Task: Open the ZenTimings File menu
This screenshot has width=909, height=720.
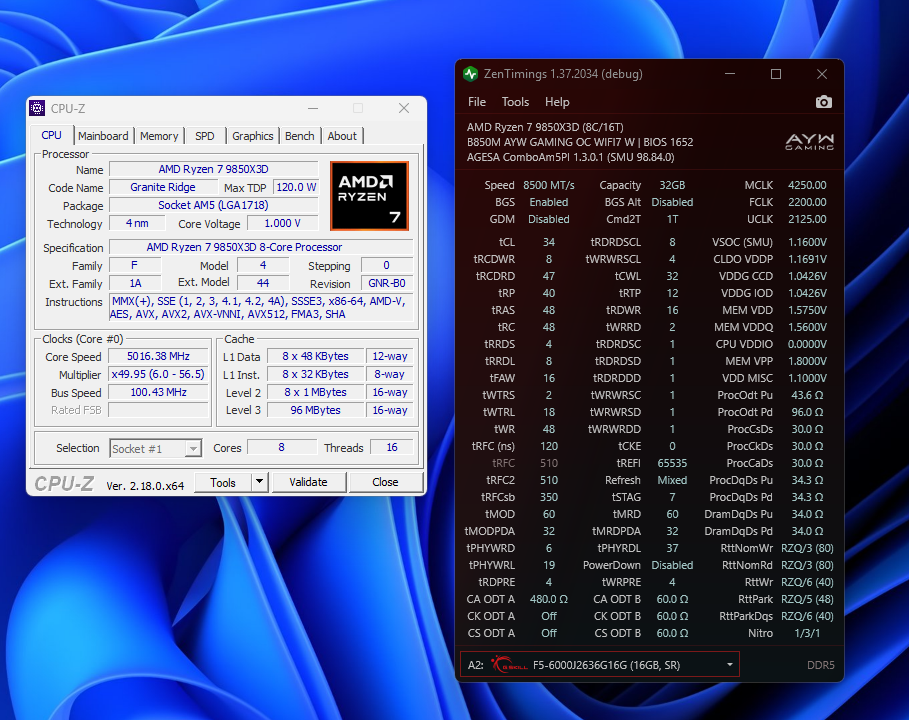Action: pyautogui.click(x=477, y=102)
